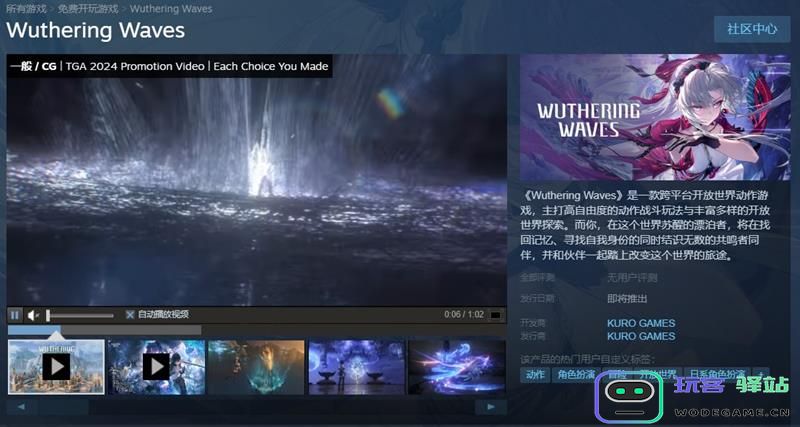The height and width of the screenshot is (427, 800).
Task: Click the Wuthering Waves breadcrumb link
Action: coord(171,9)
